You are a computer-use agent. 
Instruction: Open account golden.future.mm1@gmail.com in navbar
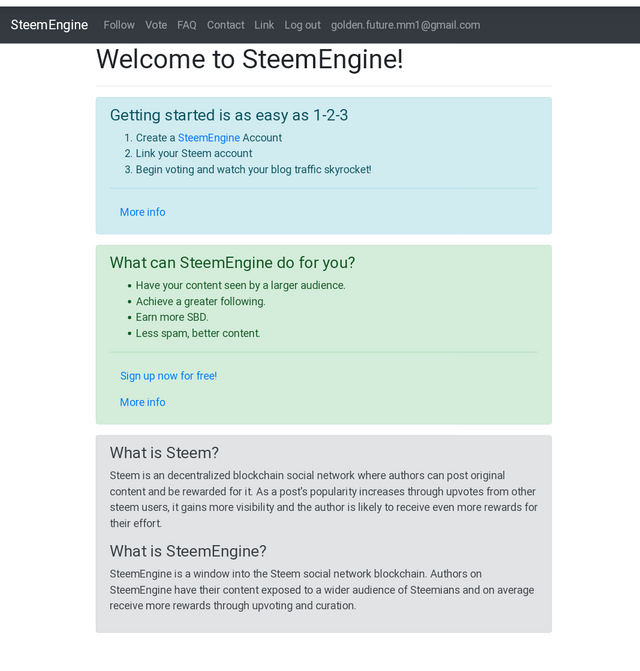(406, 25)
